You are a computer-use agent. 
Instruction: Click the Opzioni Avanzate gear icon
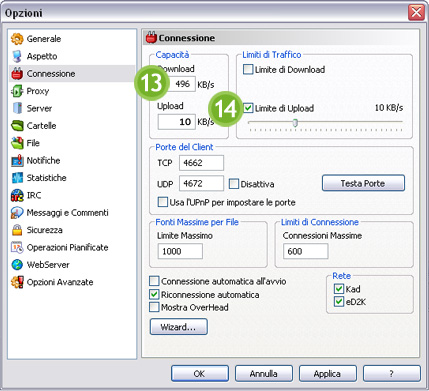pos(17,282)
